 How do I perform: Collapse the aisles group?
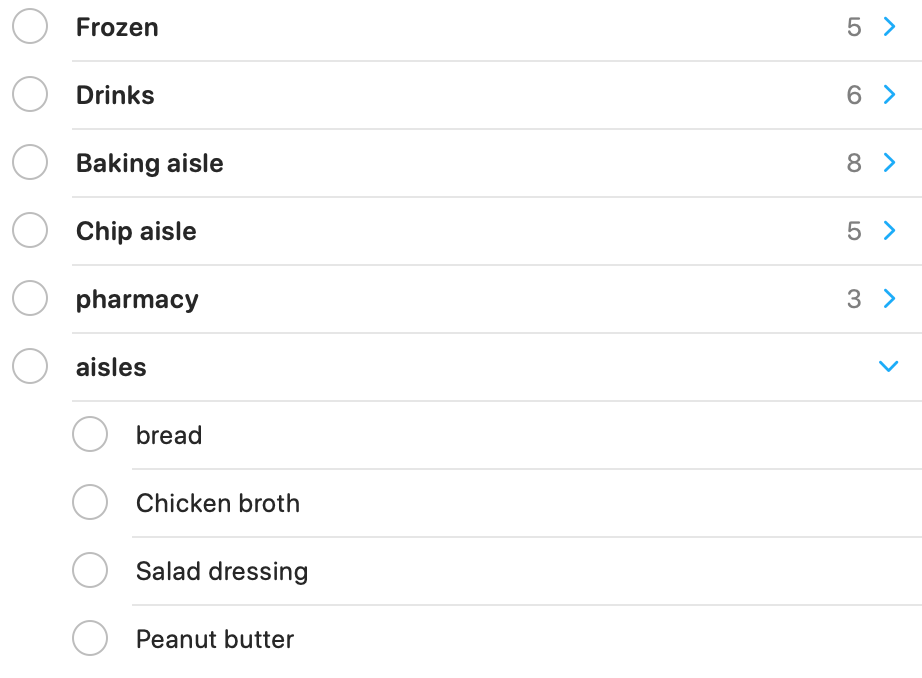[x=888, y=367]
